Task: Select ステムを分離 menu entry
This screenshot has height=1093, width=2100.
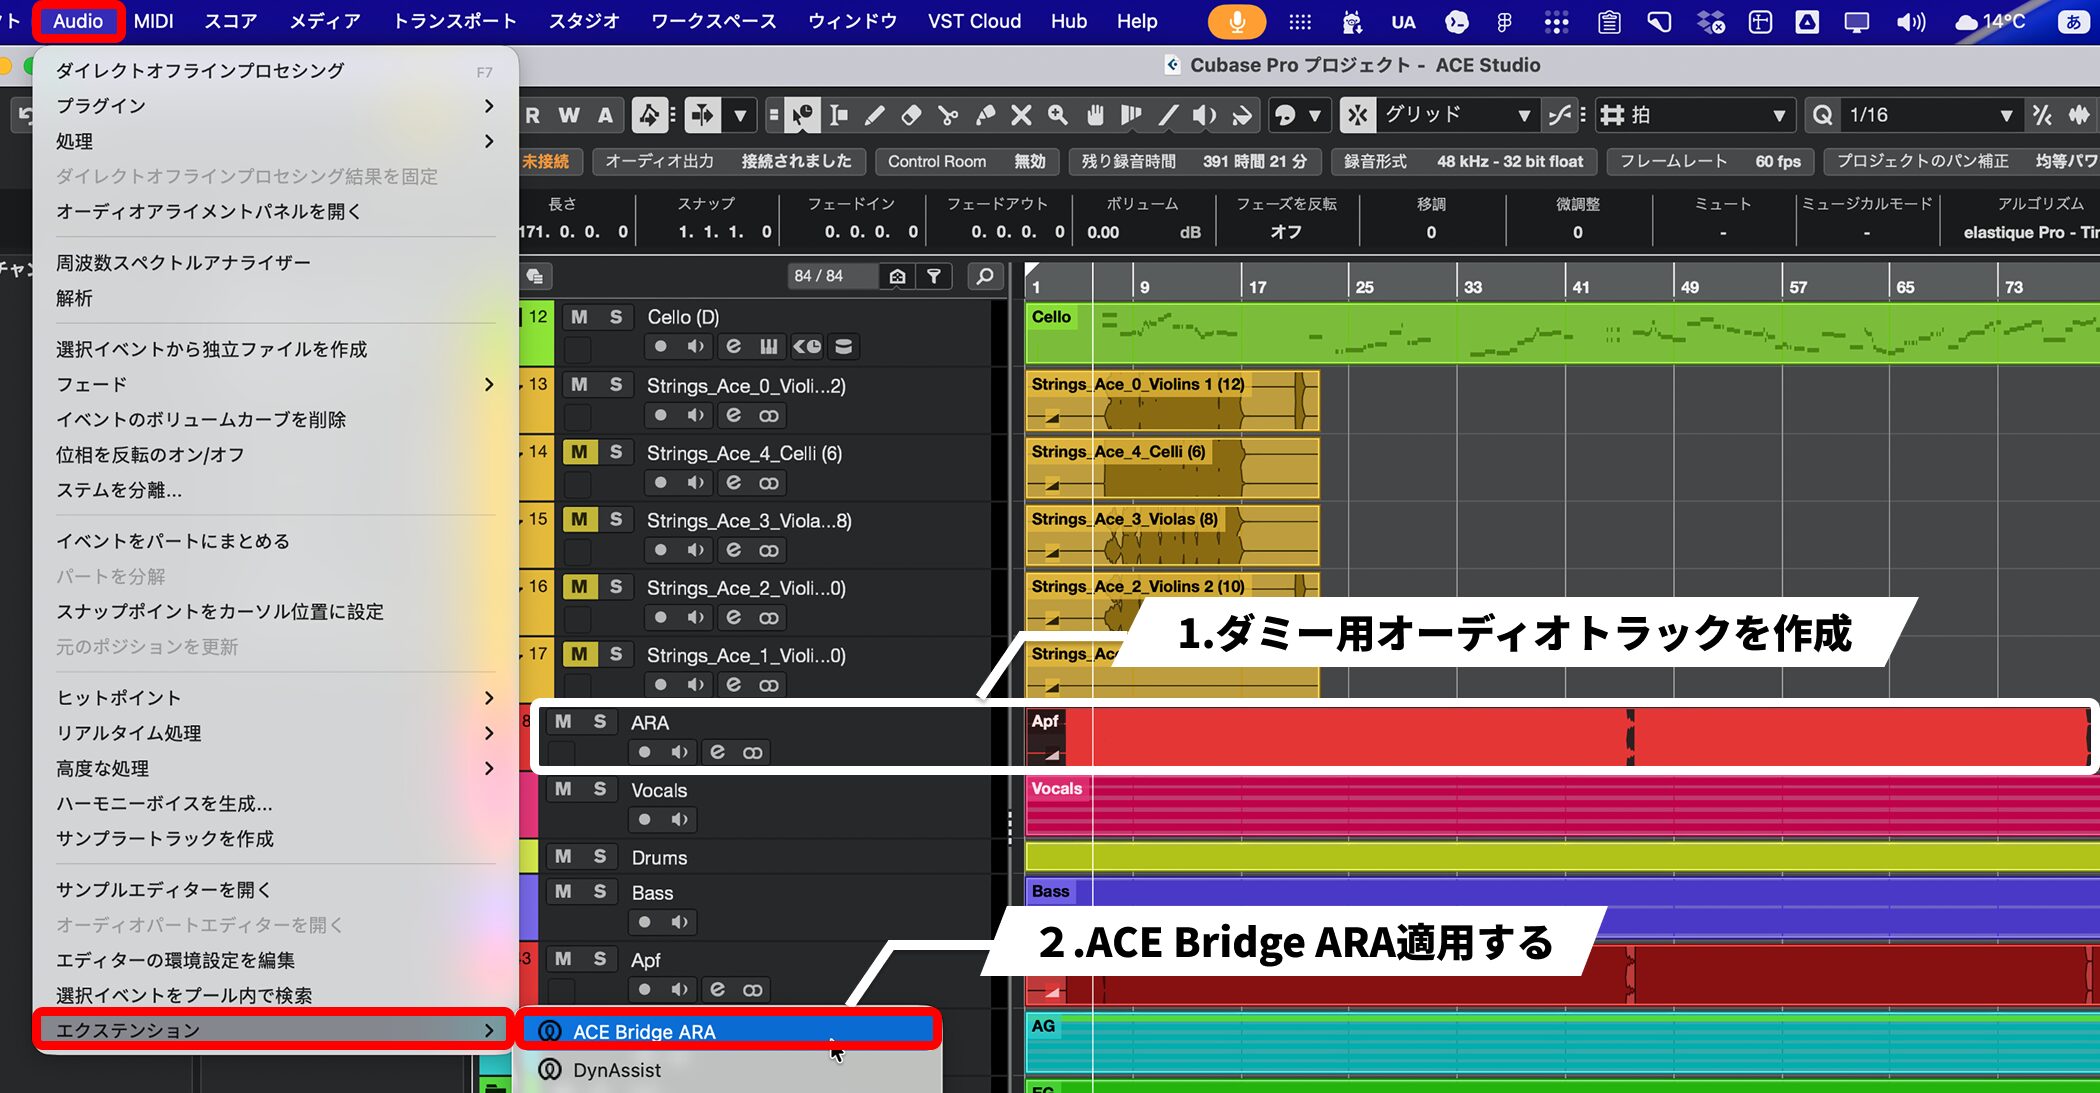Action: 275,490
